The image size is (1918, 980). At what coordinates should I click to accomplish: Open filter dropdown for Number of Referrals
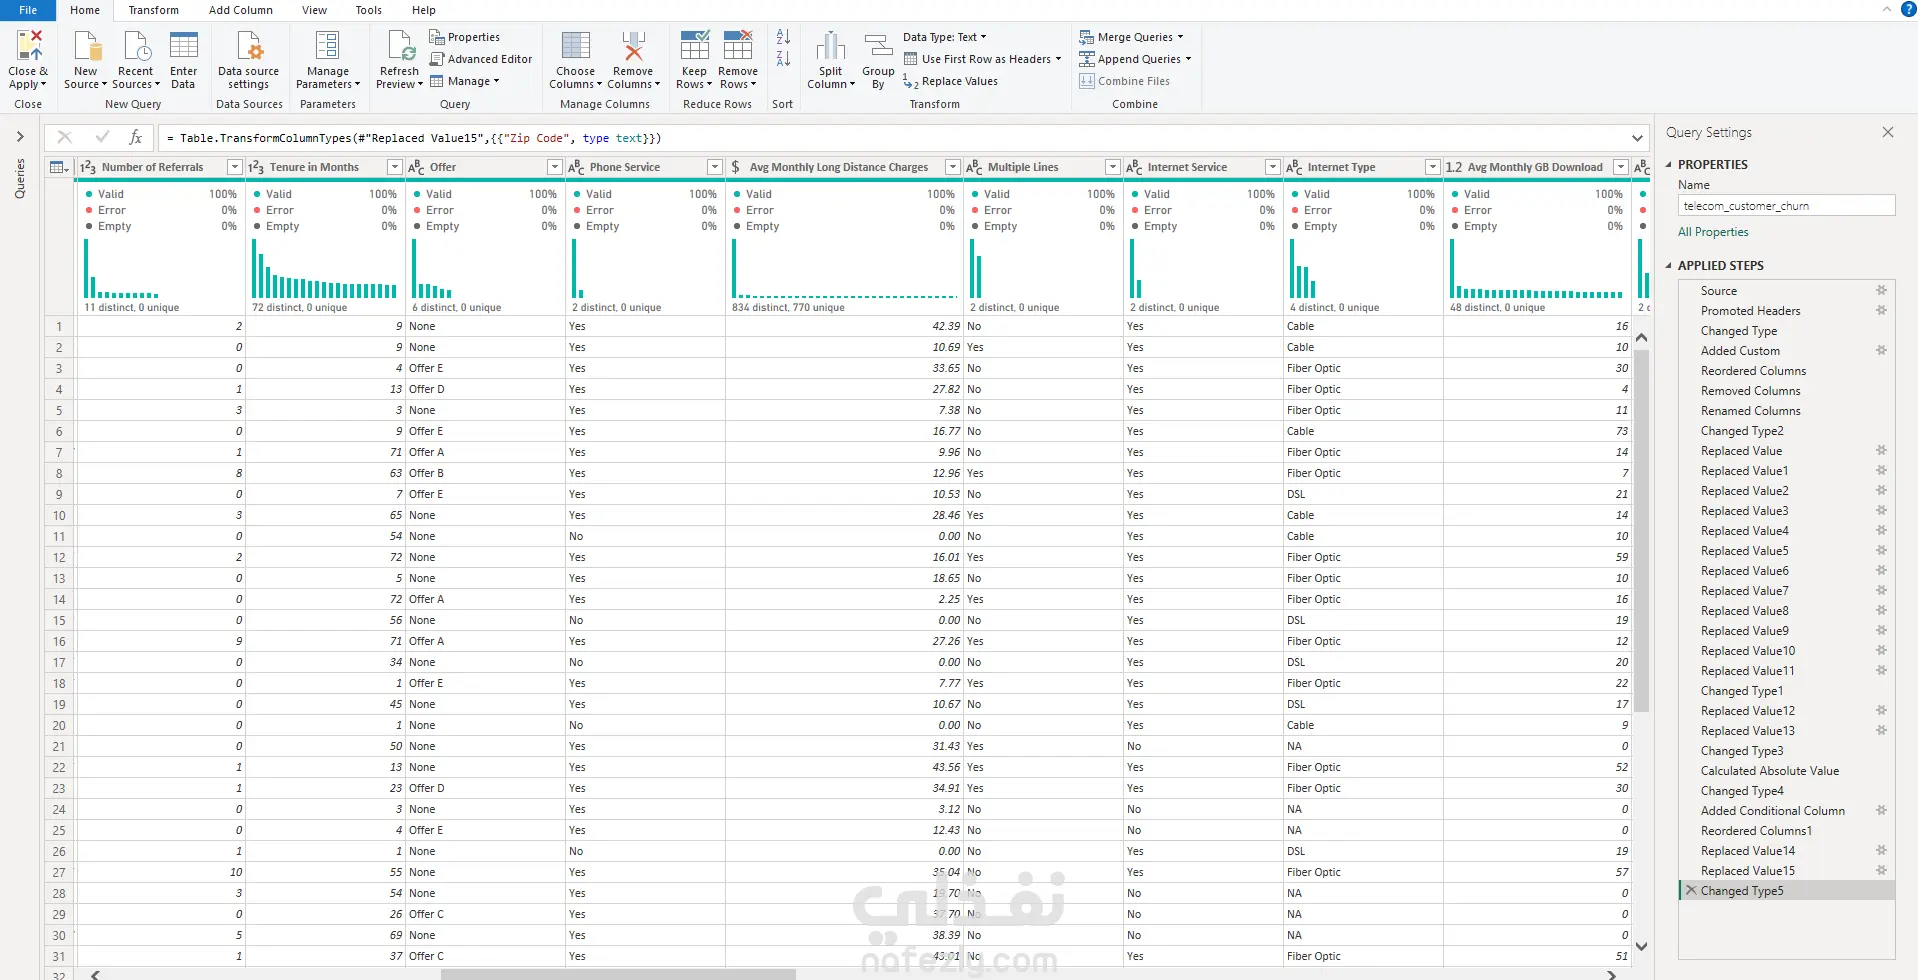235,167
